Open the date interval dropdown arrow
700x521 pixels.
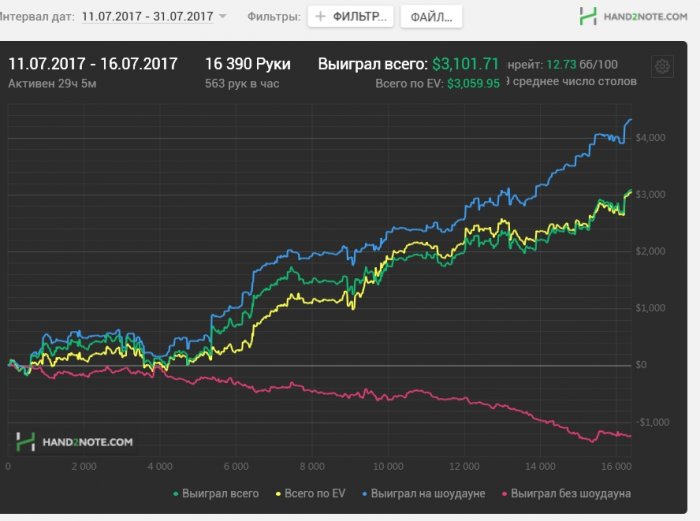(x=222, y=17)
